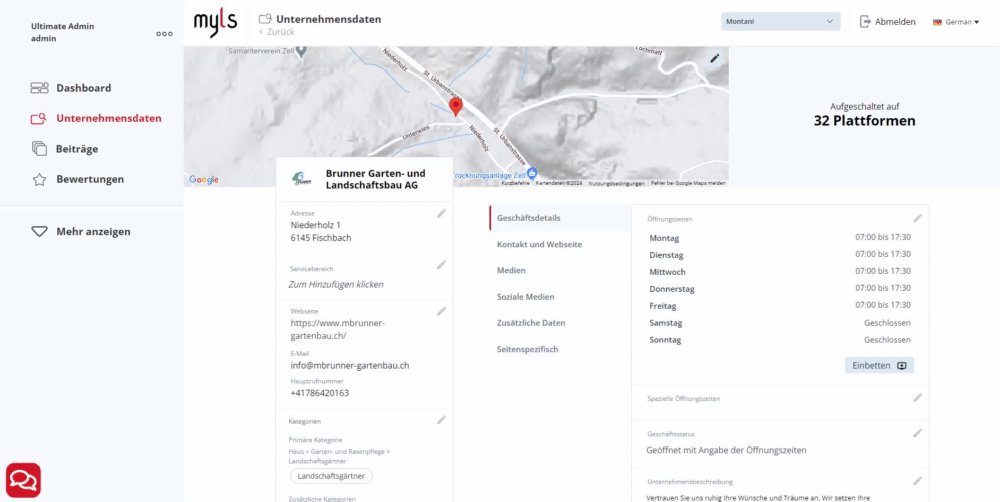
Task: Click the Montag opening hours row
Action: (x=780, y=238)
